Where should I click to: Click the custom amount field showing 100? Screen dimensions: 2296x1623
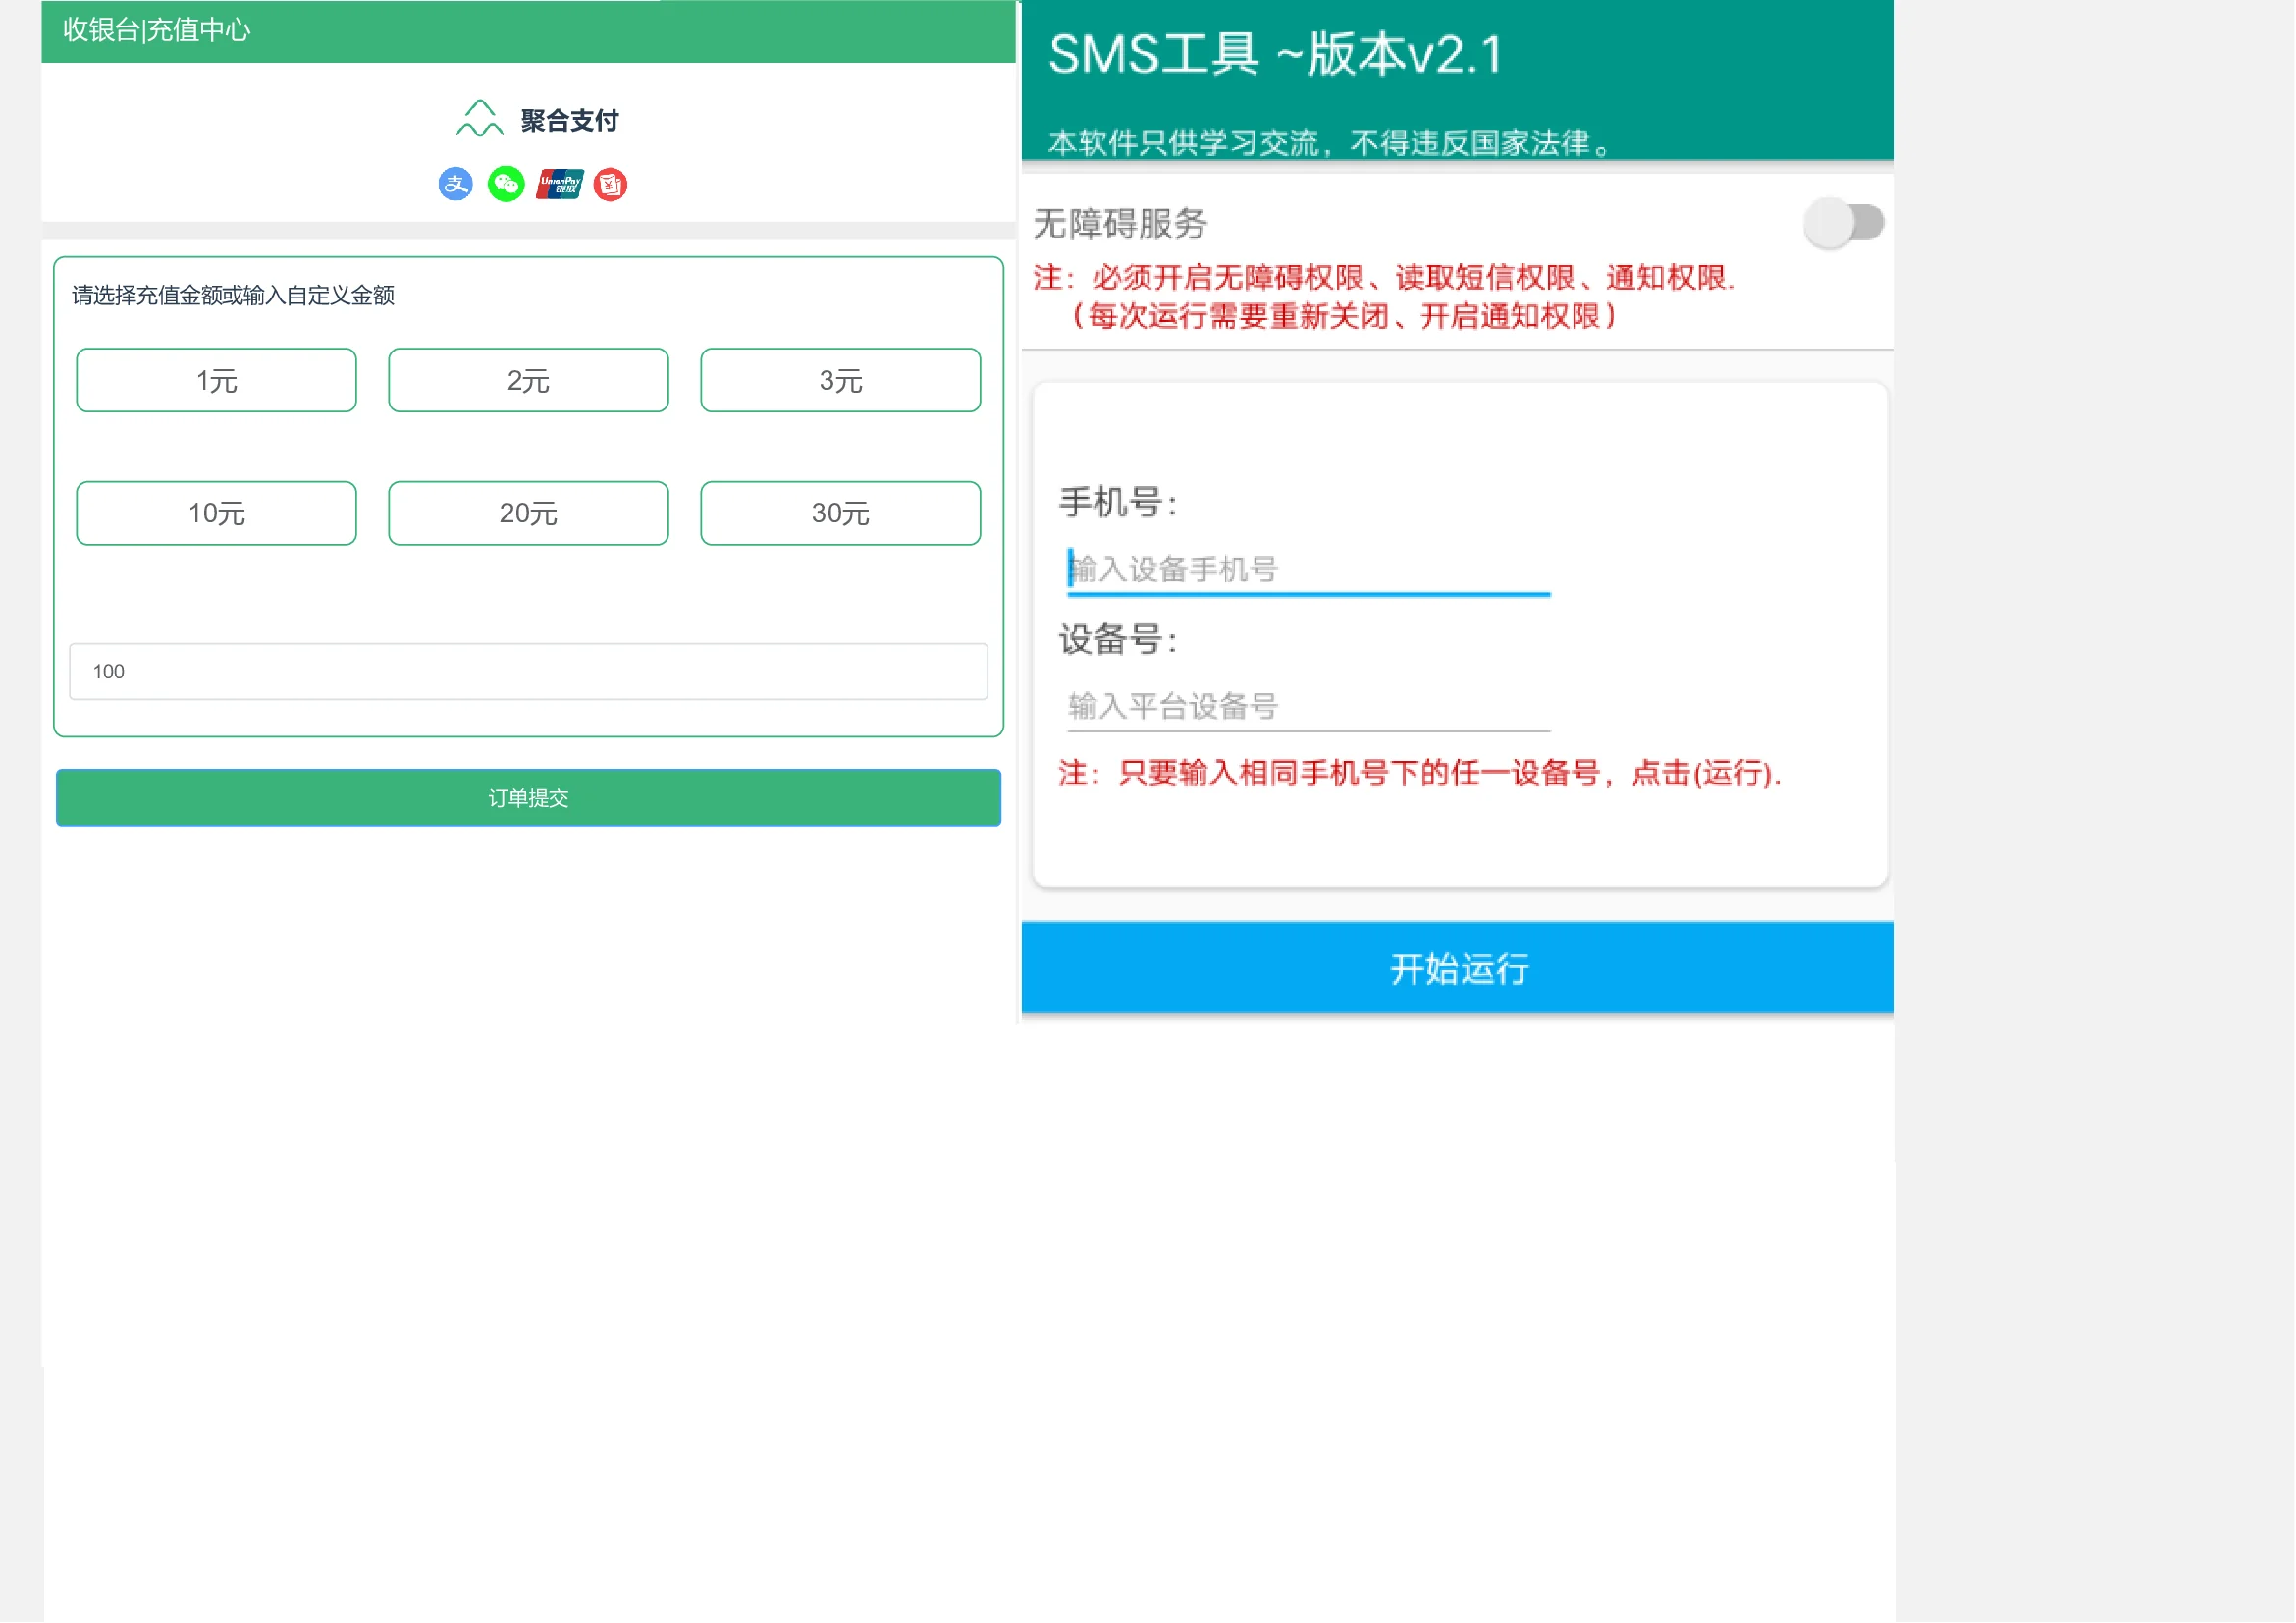tap(527, 671)
